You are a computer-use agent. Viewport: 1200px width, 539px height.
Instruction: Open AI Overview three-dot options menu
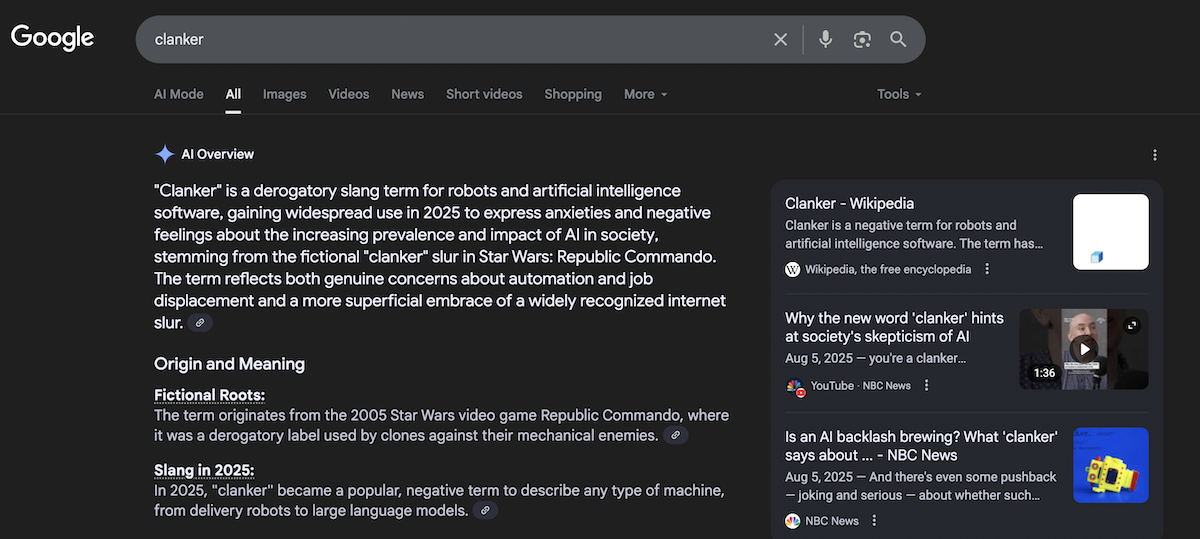(1155, 155)
